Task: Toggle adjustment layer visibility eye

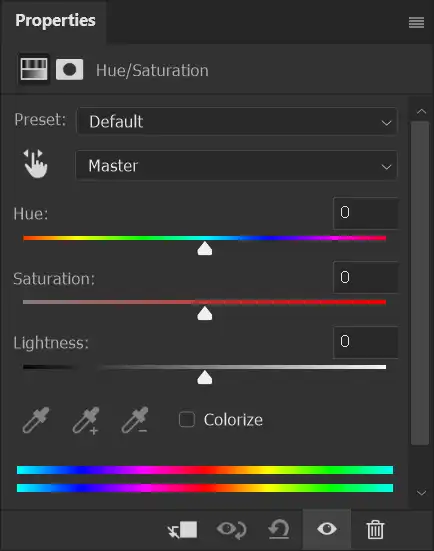Action: click(327, 529)
